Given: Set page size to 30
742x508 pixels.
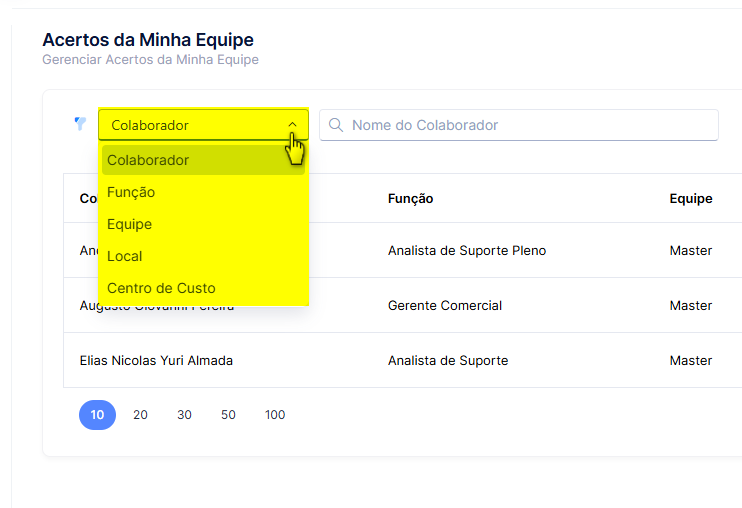Looking at the screenshot, I should (x=185, y=415).
